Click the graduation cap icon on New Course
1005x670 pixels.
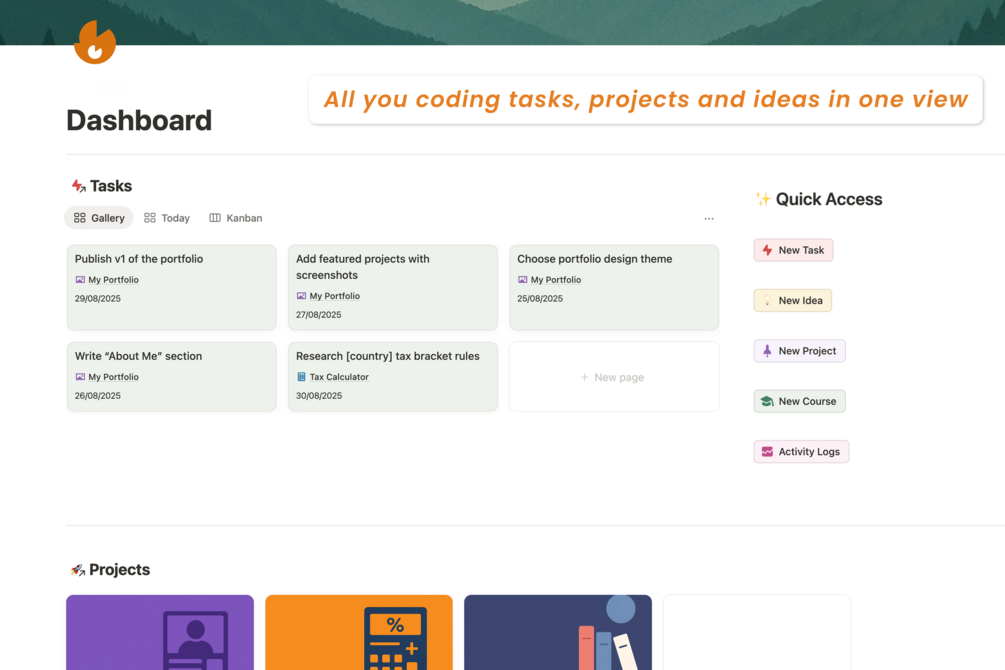pyautogui.click(x=767, y=401)
